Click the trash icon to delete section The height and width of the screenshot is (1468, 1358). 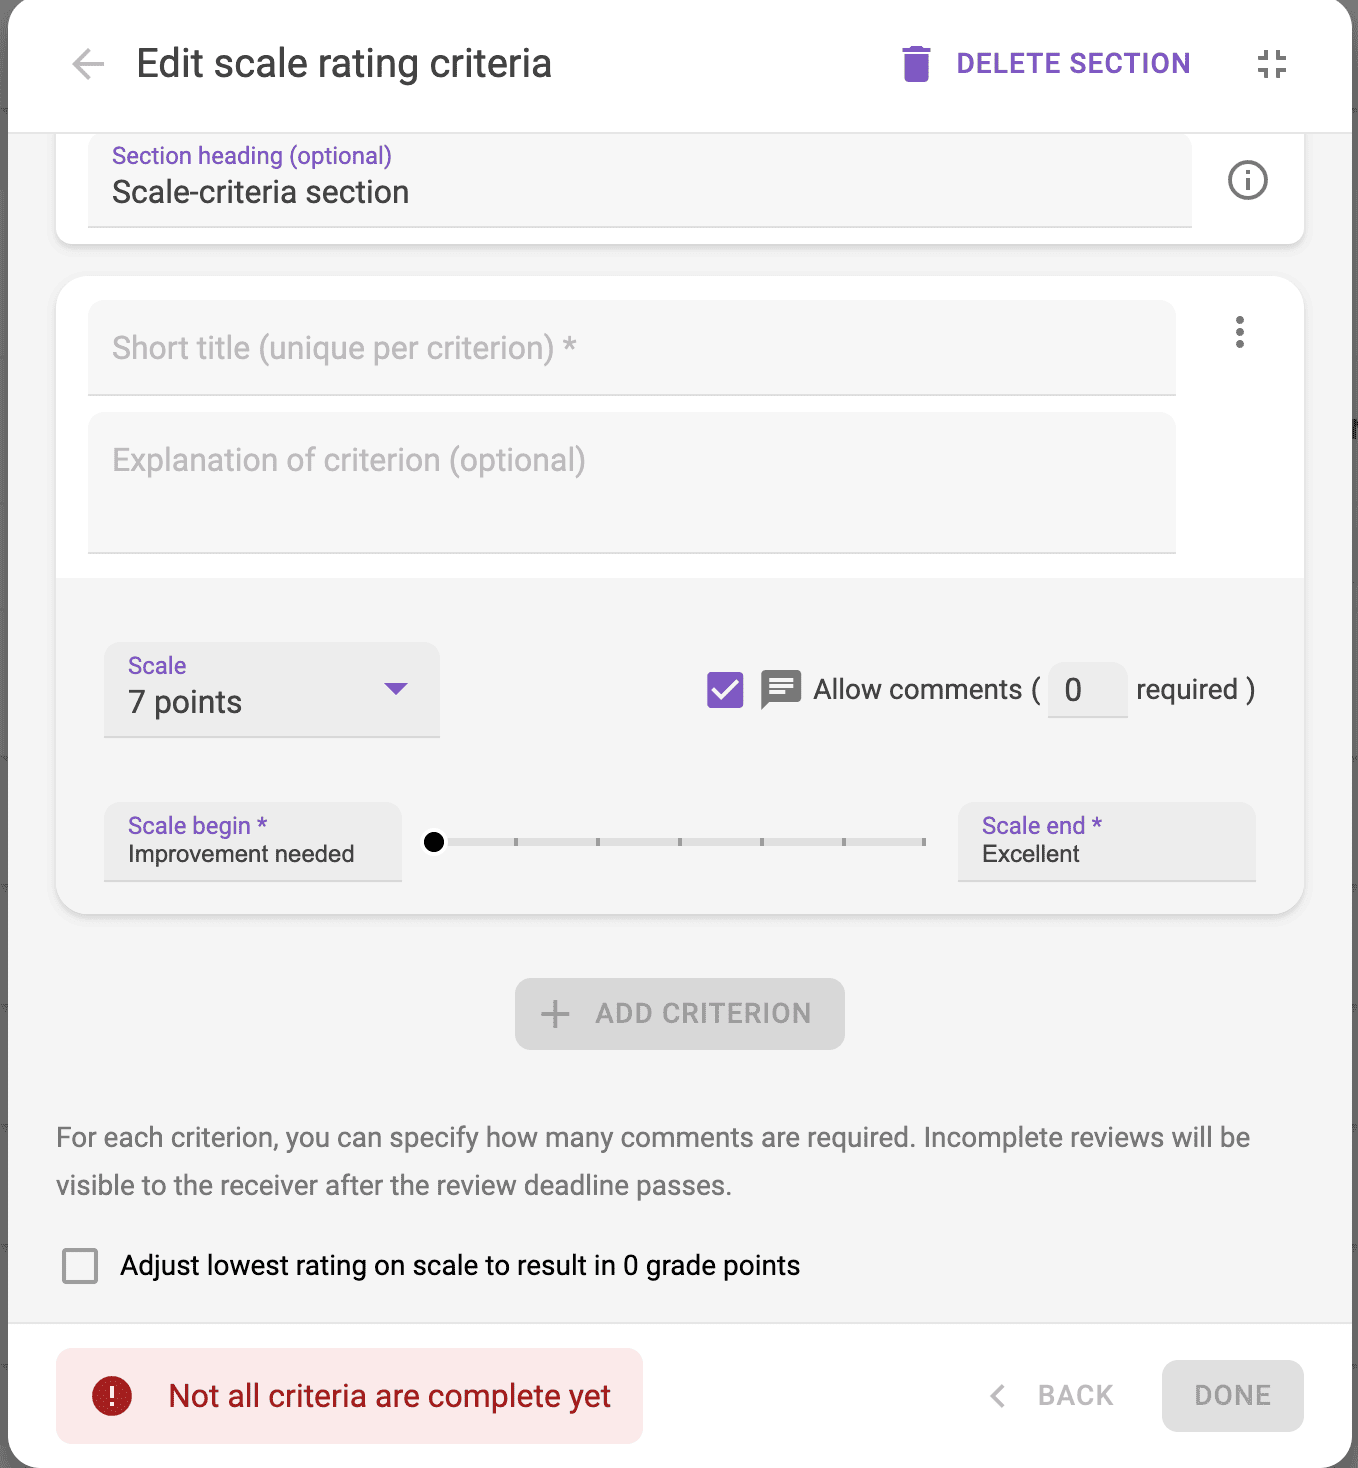(x=916, y=64)
